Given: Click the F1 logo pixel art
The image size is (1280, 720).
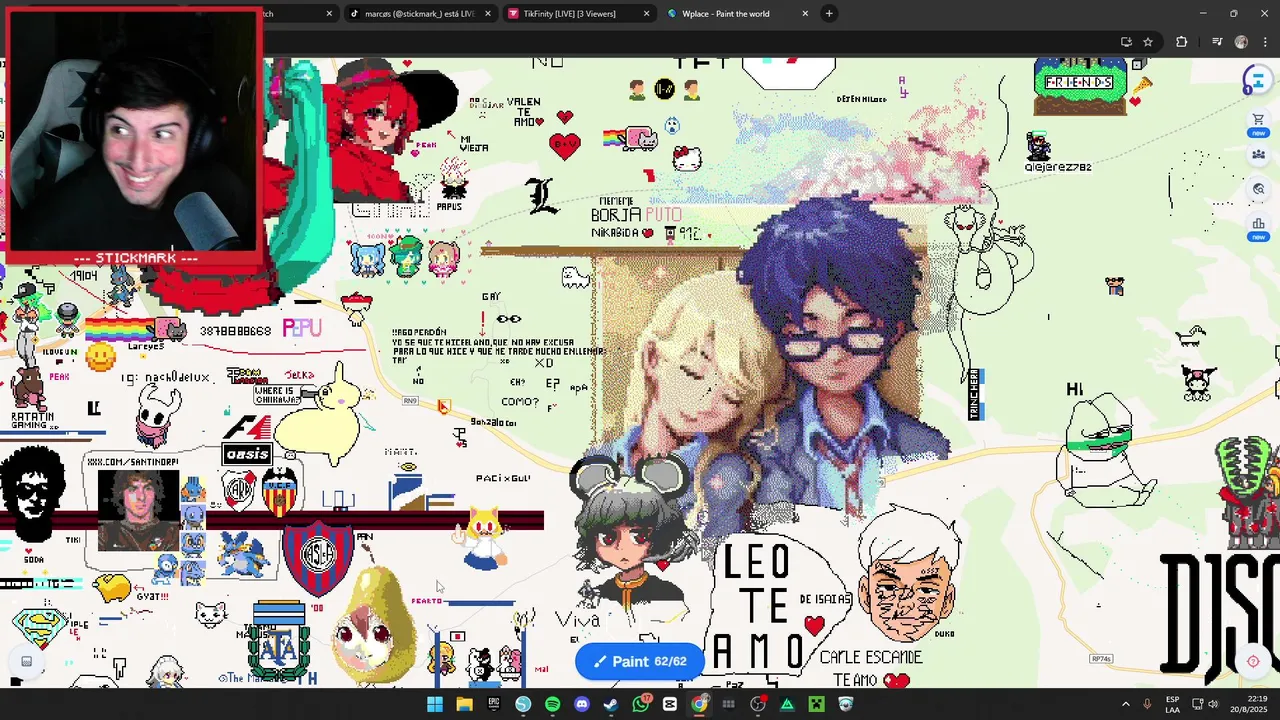Looking at the screenshot, I should click(246, 429).
